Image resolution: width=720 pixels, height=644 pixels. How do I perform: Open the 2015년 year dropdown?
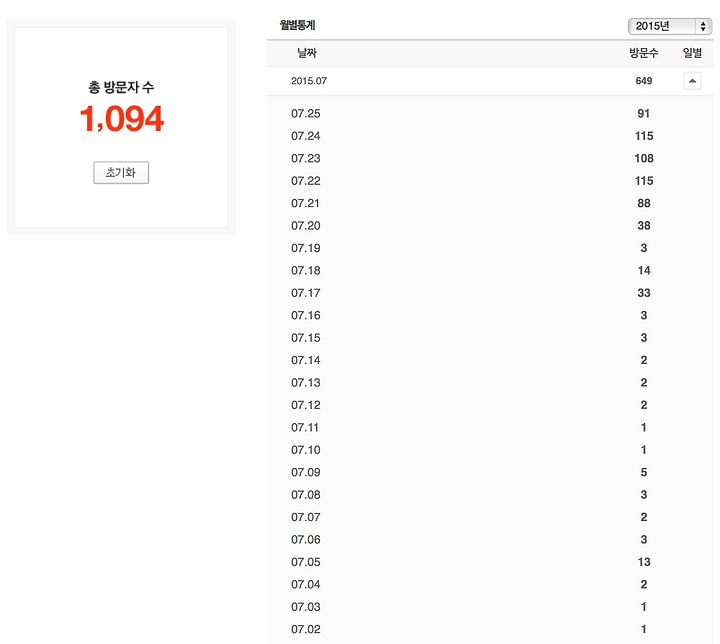[x=669, y=26]
